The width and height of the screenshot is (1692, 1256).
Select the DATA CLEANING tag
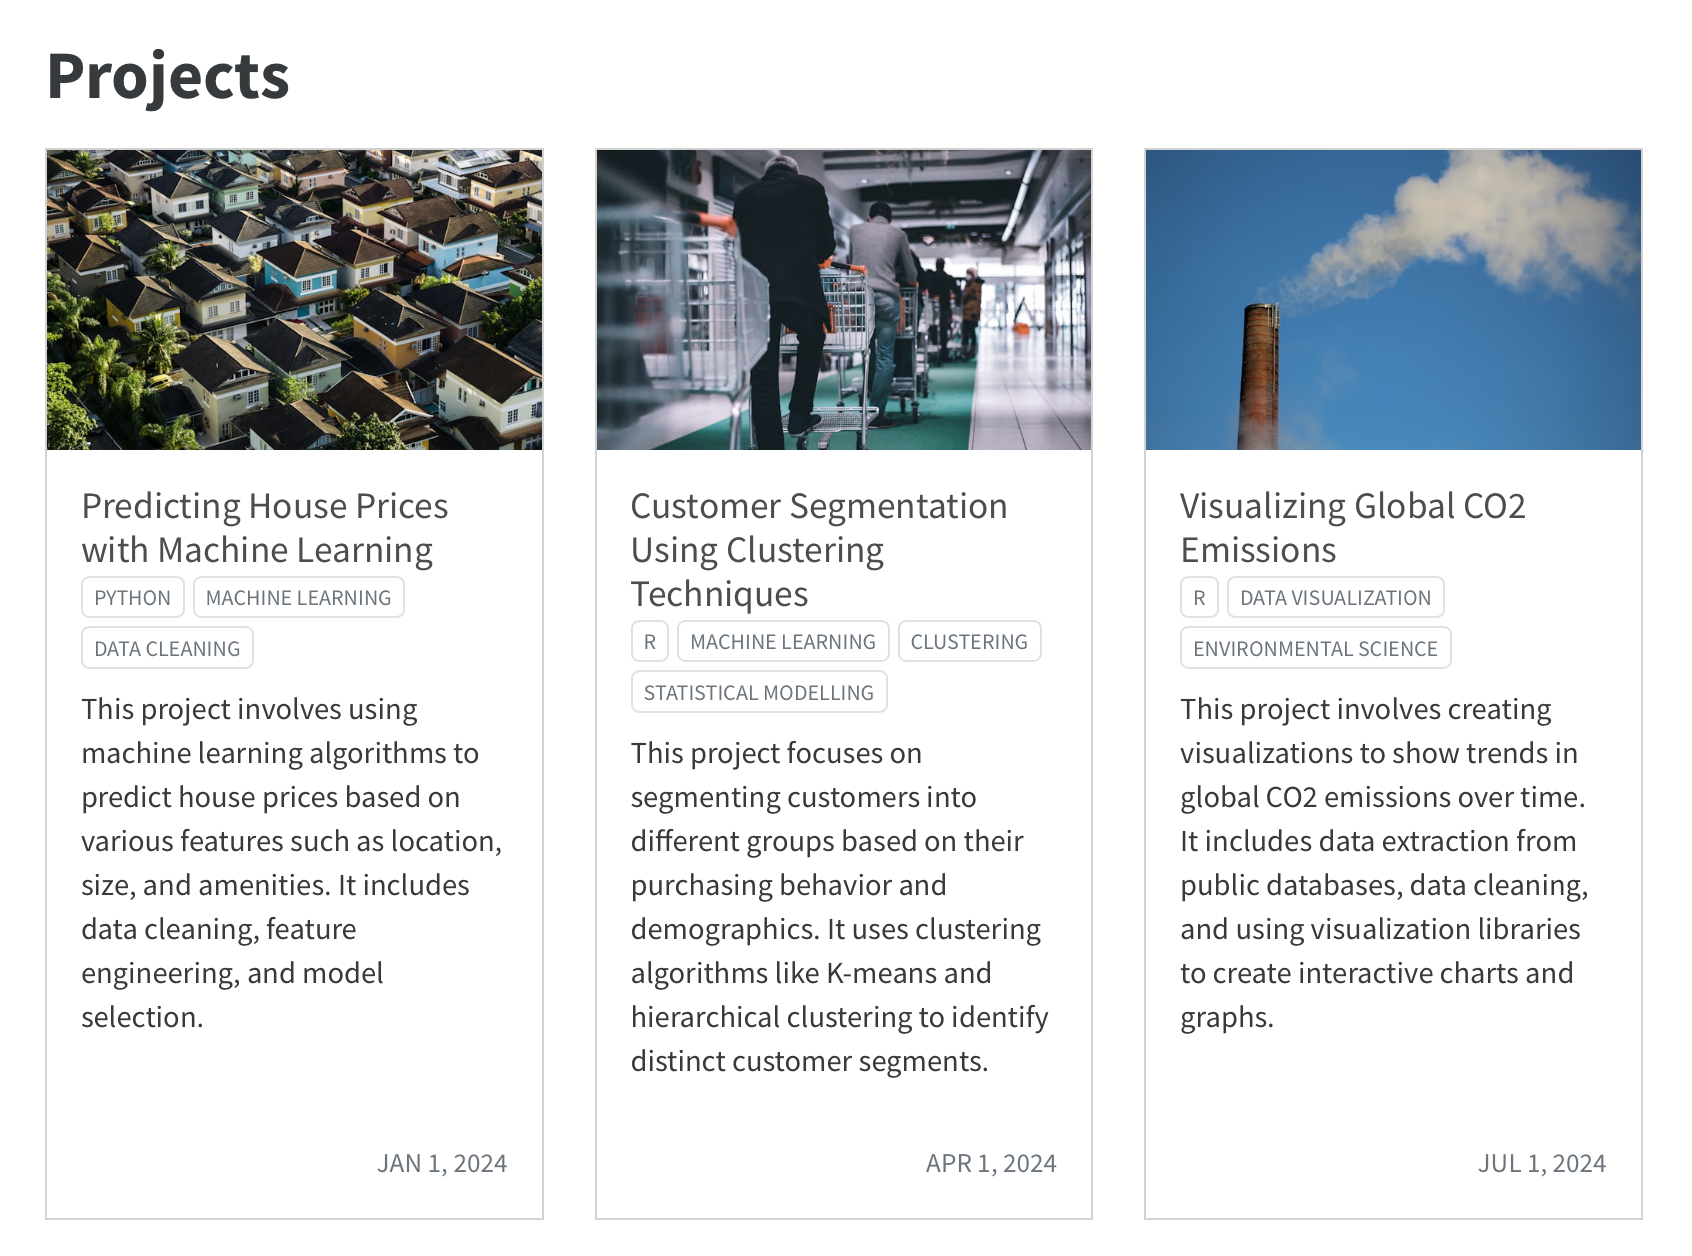point(167,649)
